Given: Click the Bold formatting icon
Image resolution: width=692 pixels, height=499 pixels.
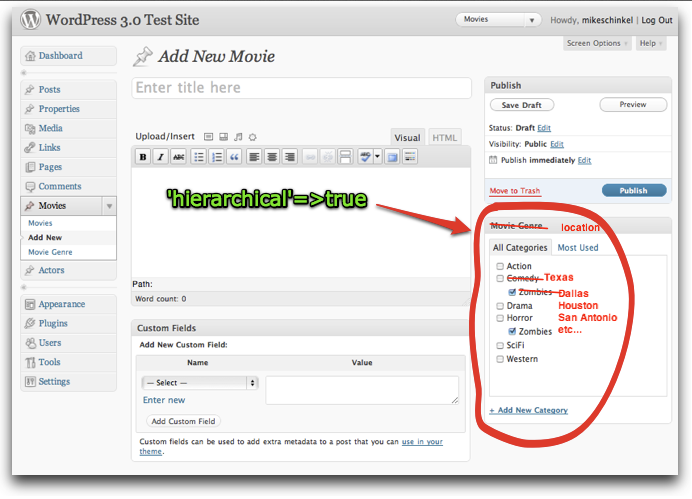Looking at the screenshot, I should point(143,157).
